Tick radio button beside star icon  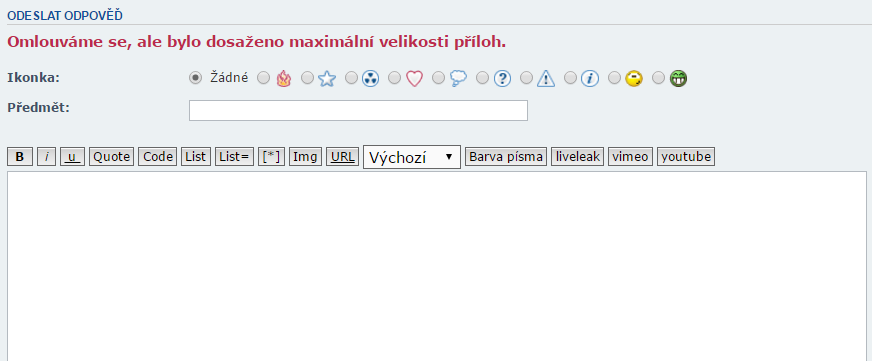click(x=308, y=78)
